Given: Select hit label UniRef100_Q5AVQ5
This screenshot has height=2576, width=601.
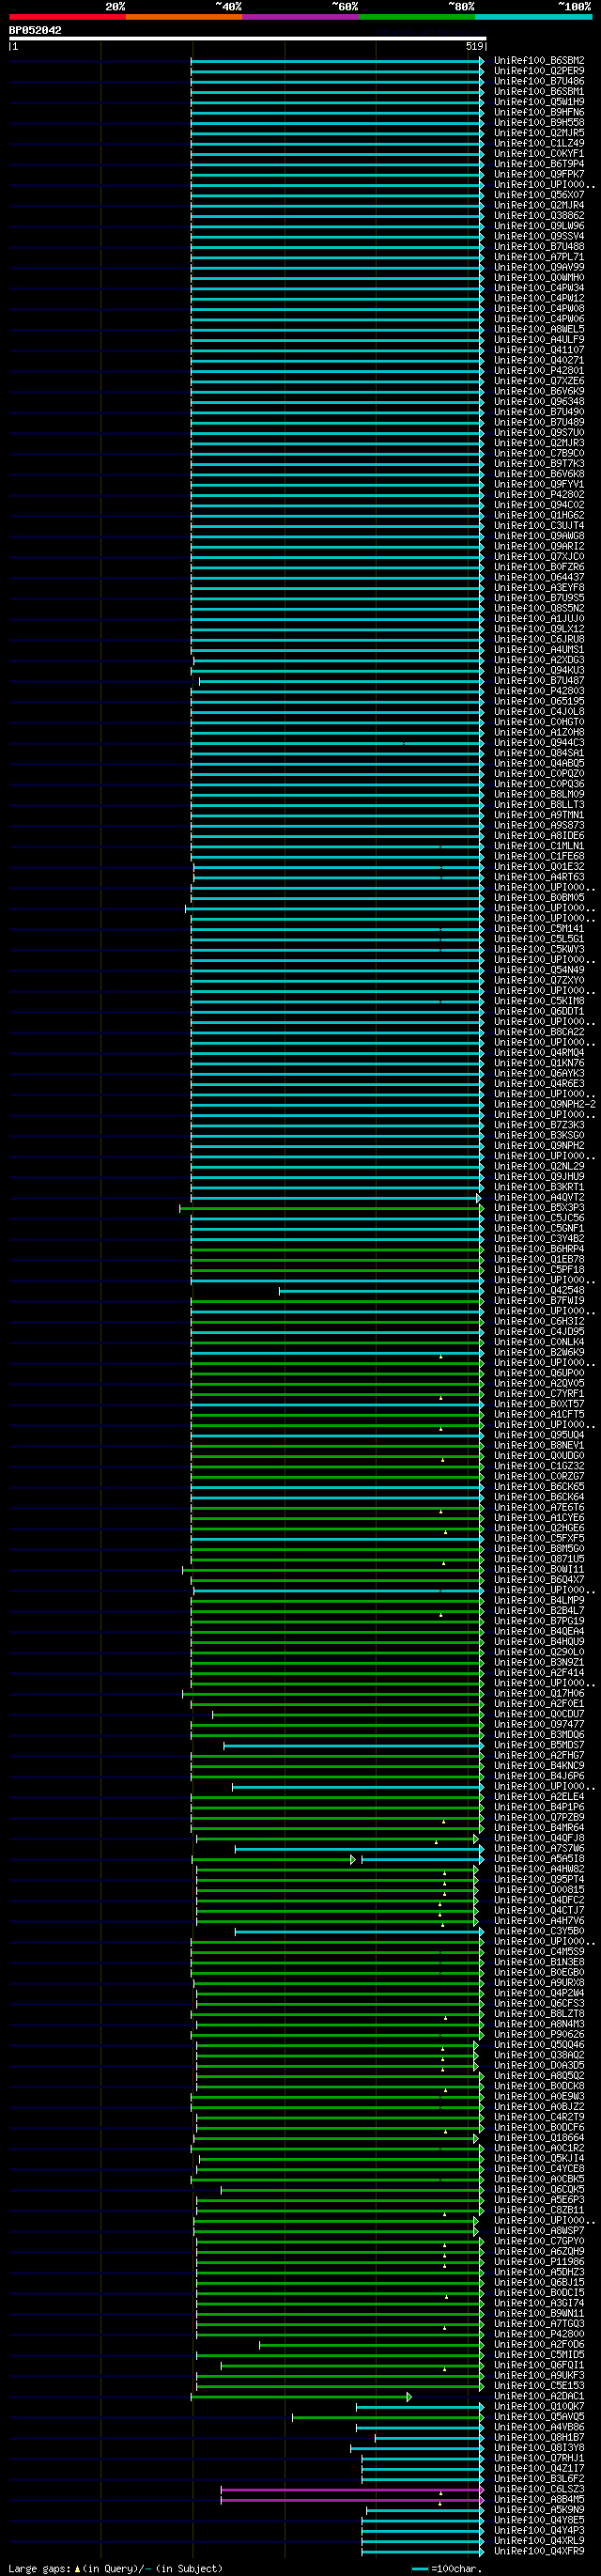Looking at the screenshot, I should point(539,2417).
